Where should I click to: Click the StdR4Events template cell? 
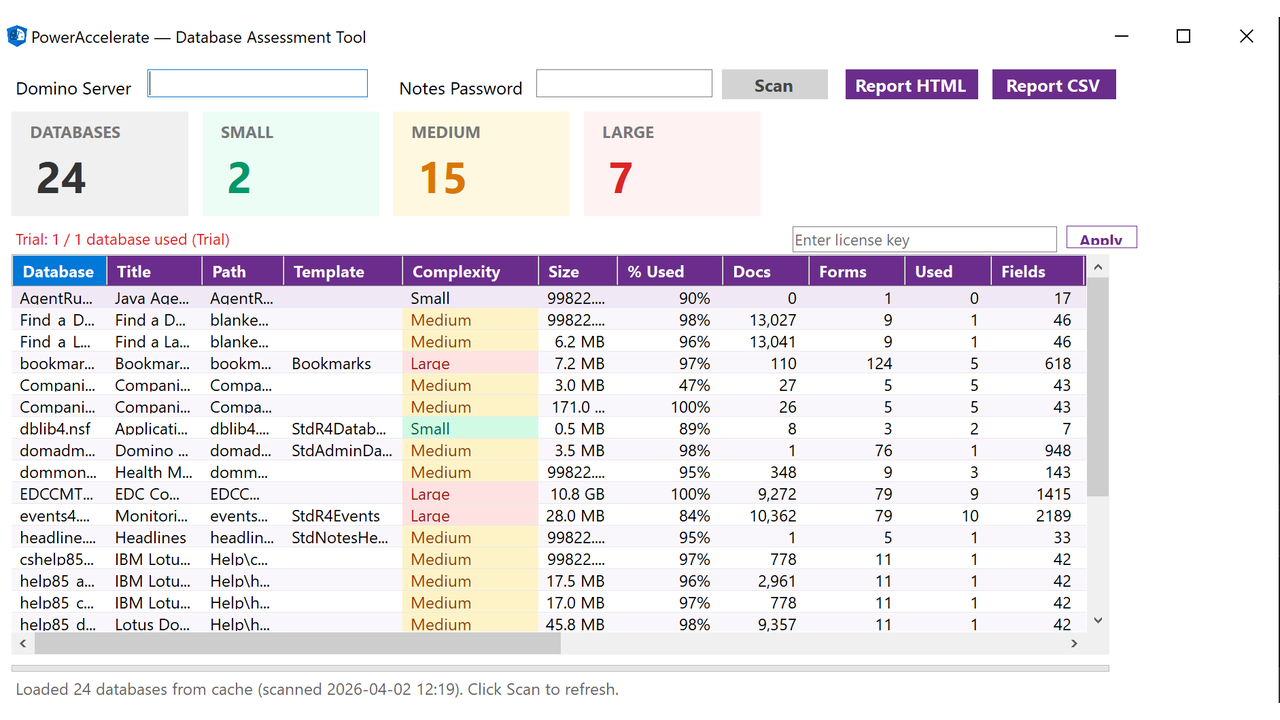pos(343,516)
